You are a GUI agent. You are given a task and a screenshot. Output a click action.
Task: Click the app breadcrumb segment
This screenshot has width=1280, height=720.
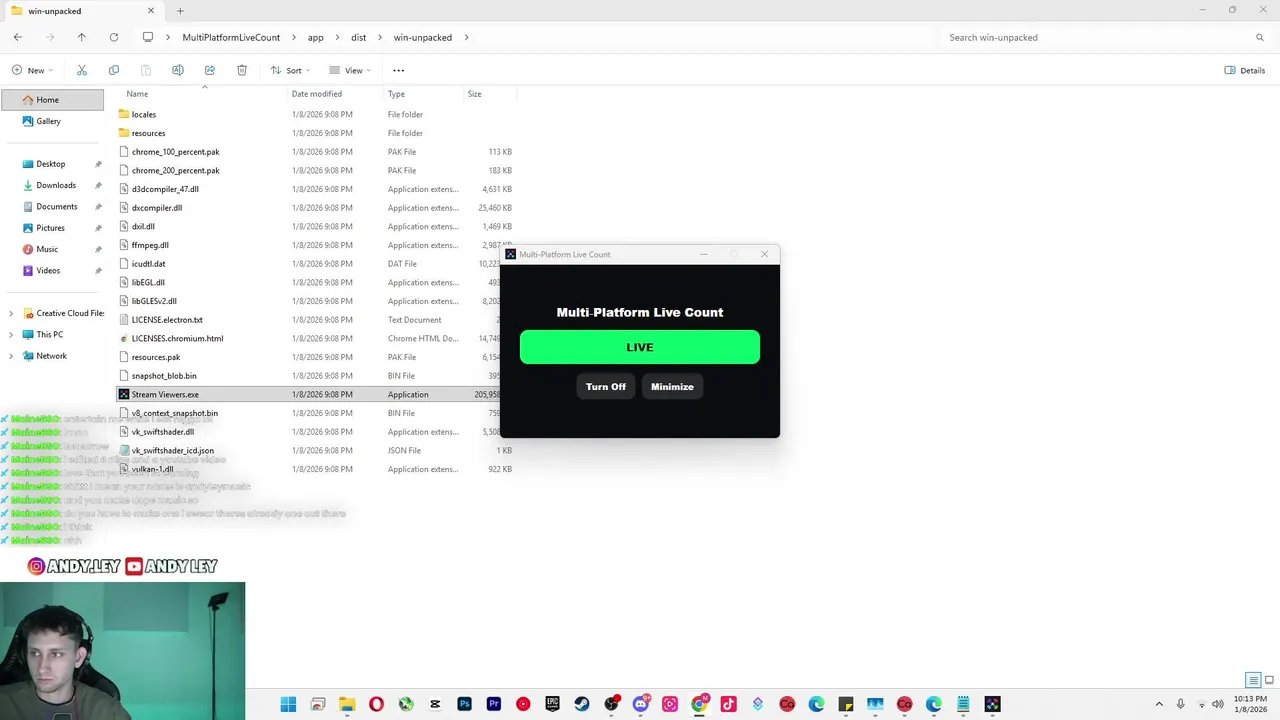click(316, 37)
